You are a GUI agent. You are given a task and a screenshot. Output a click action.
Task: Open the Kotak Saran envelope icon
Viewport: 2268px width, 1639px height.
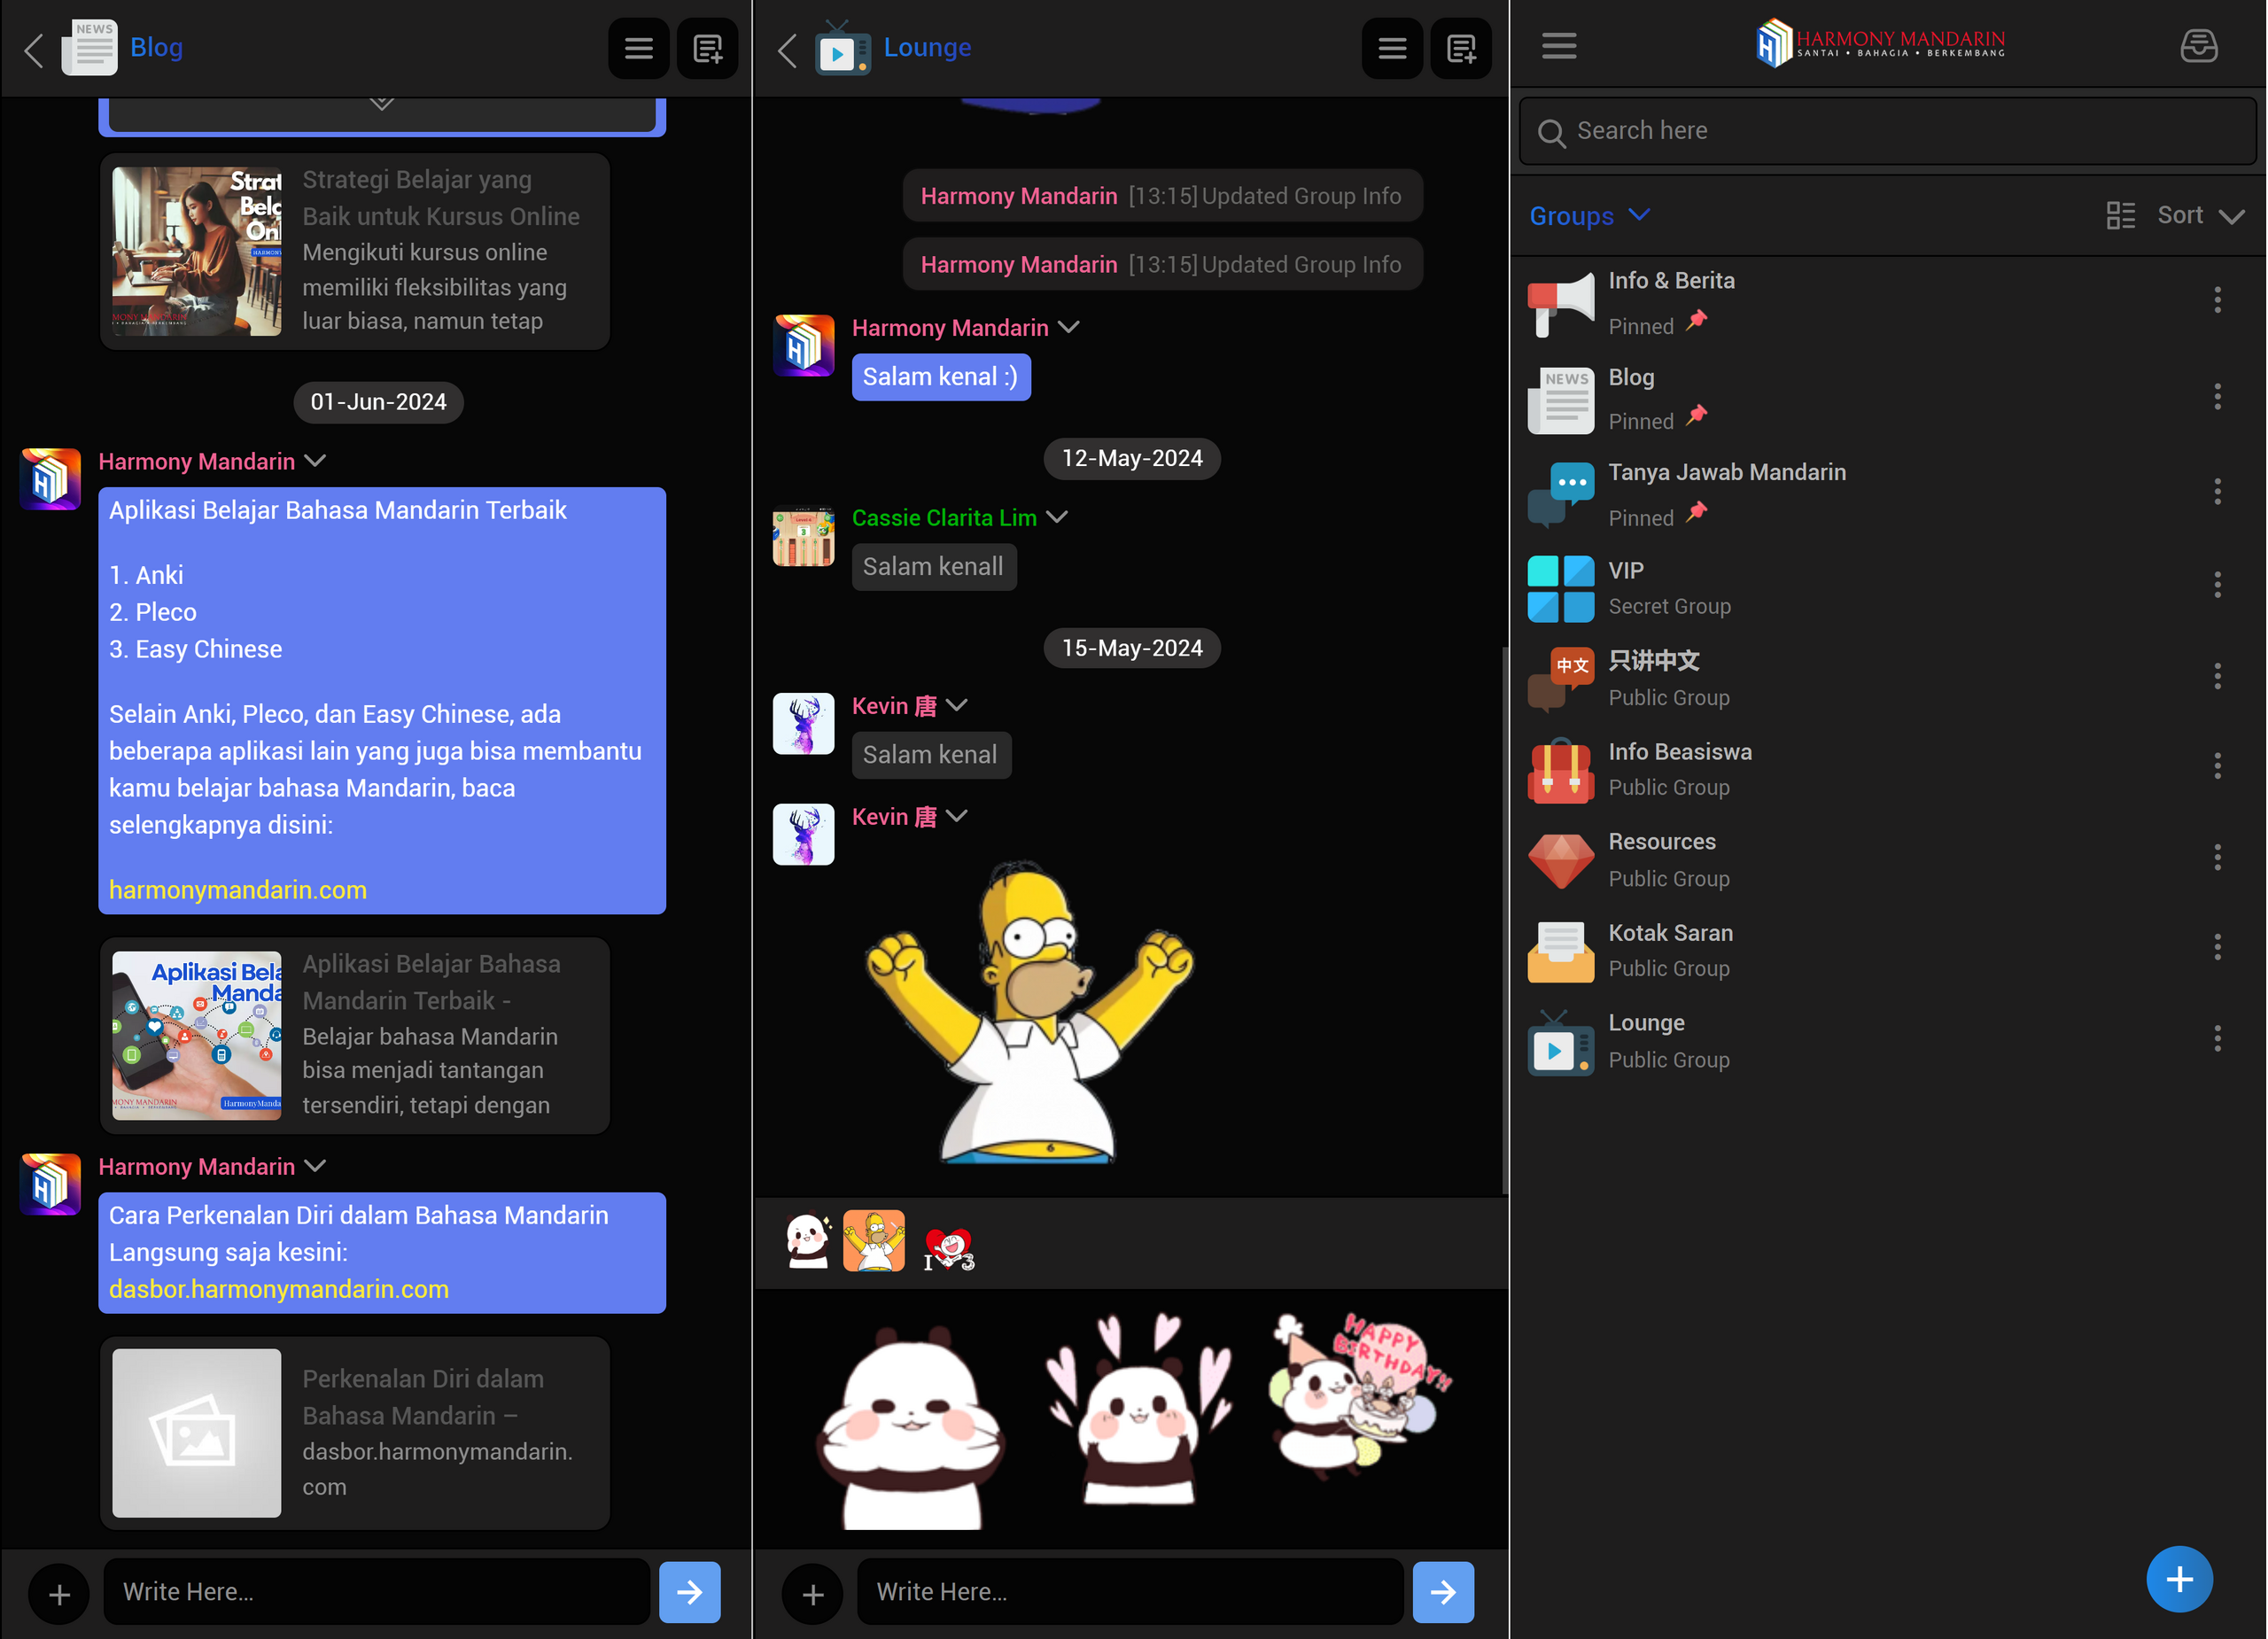pyautogui.click(x=1561, y=951)
